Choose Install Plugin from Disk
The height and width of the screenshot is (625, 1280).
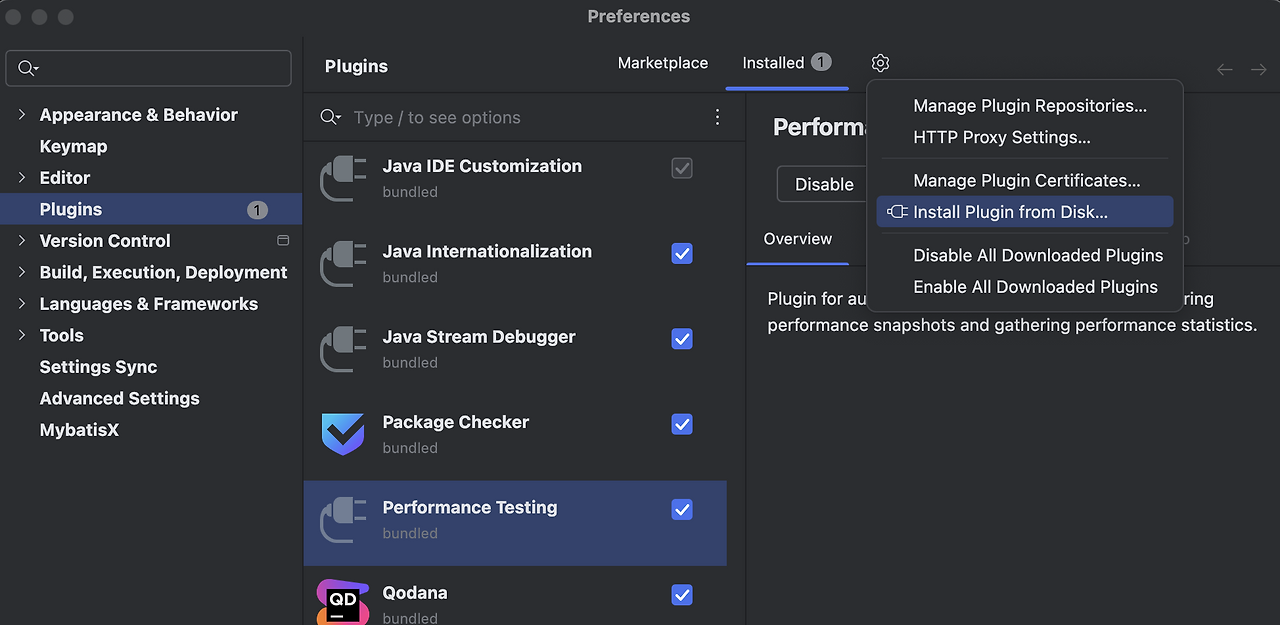point(1010,212)
